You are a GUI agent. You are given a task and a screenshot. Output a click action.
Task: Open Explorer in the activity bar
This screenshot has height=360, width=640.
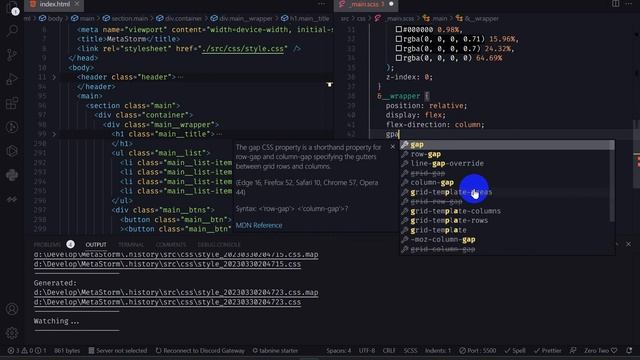pyautogui.click(x=12, y=7)
